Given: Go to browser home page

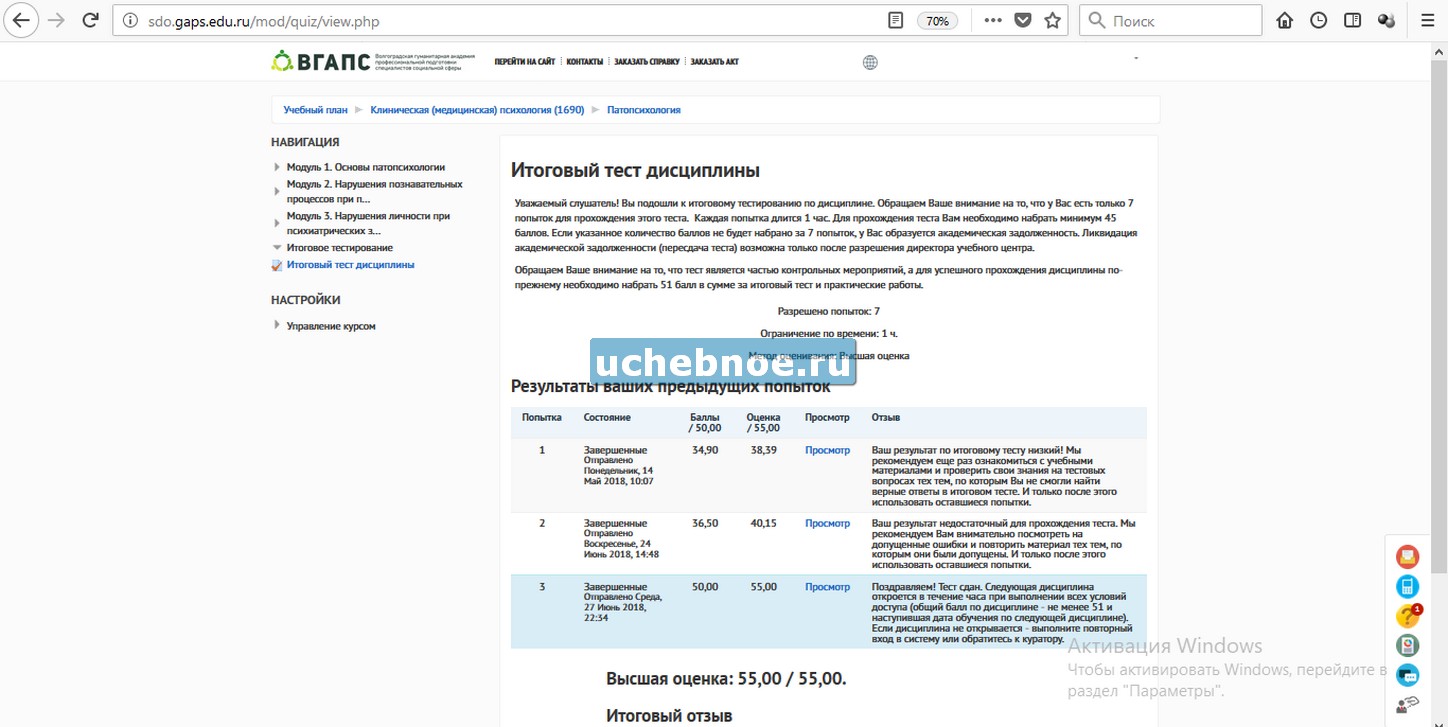Looking at the screenshot, I should coord(1285,20).
